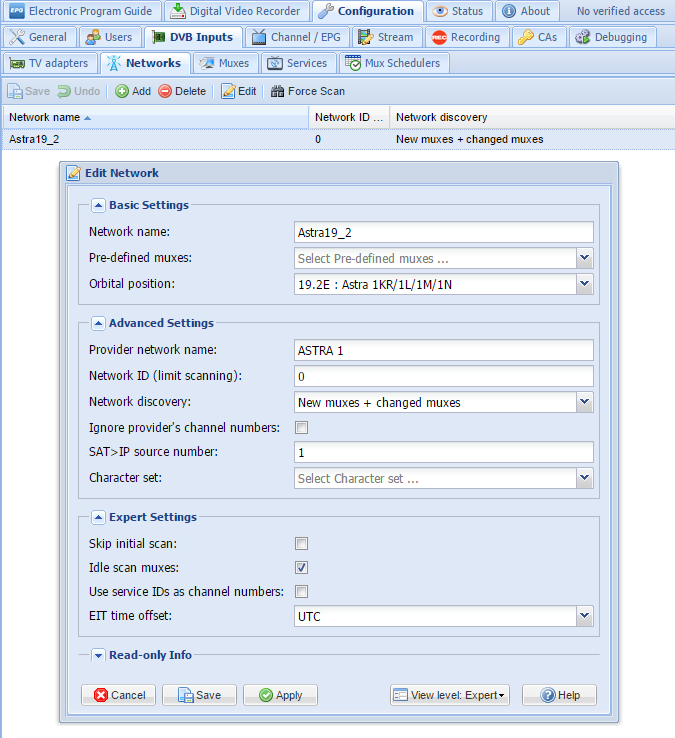Click the Edit Network title pencil icon
Screen dimensions: 675x738
(73, 173)
